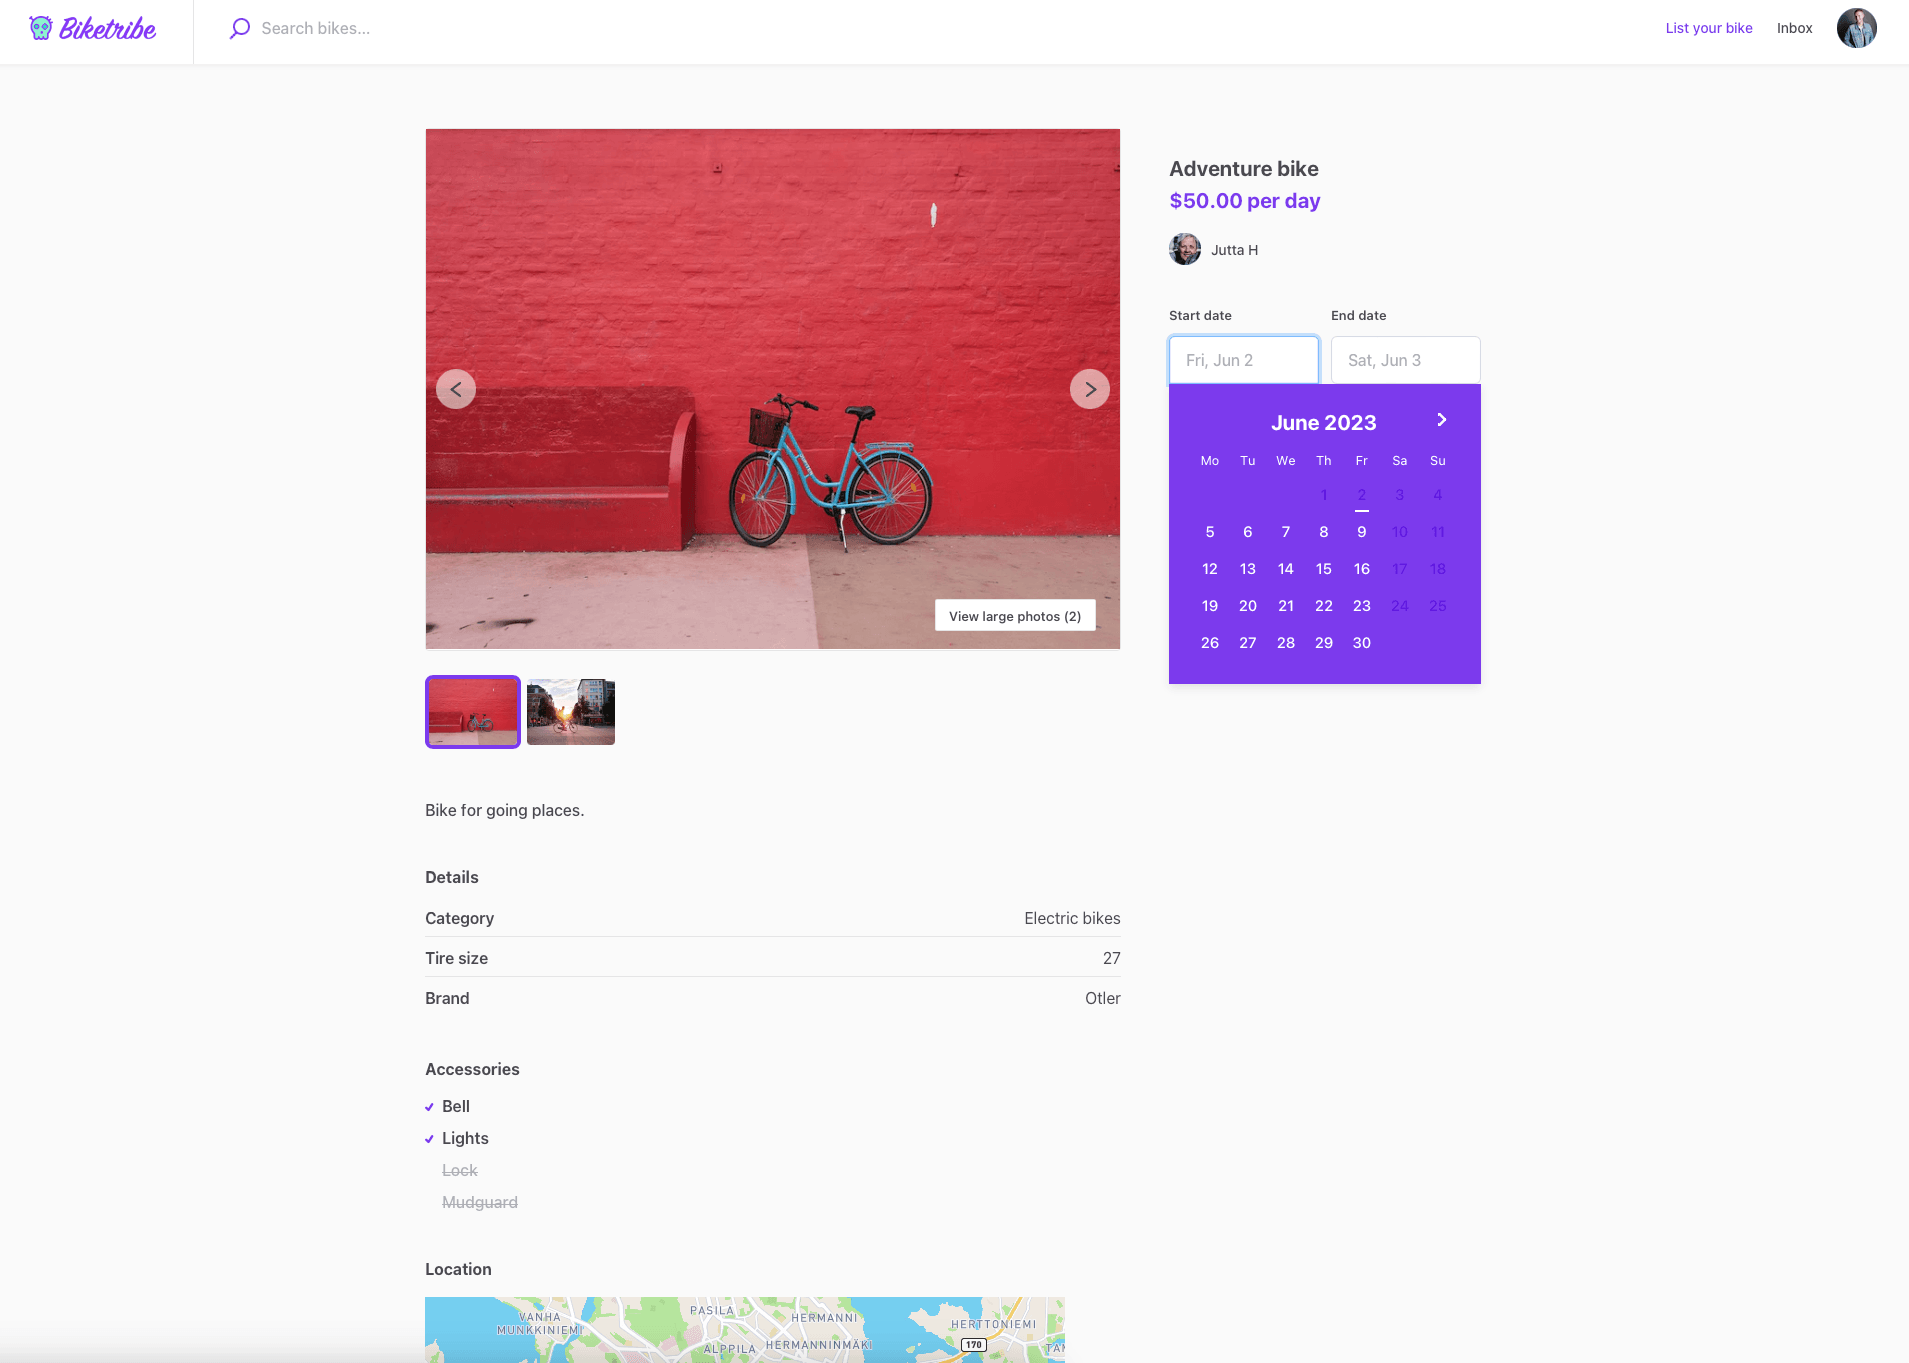
Task: Open Jutta H's profile name link
Action: click(x=1234, y=250)
